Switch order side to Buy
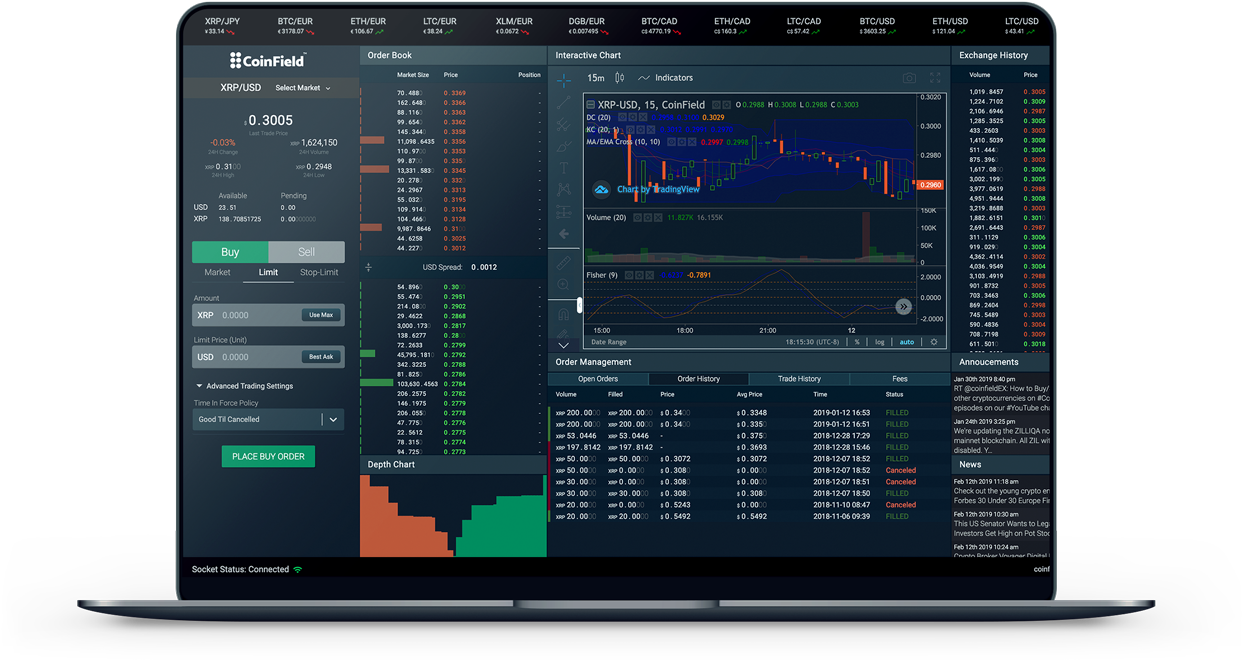Image resolution: width=1242 pixels, height=660 pixels. (x=230, y=252)
